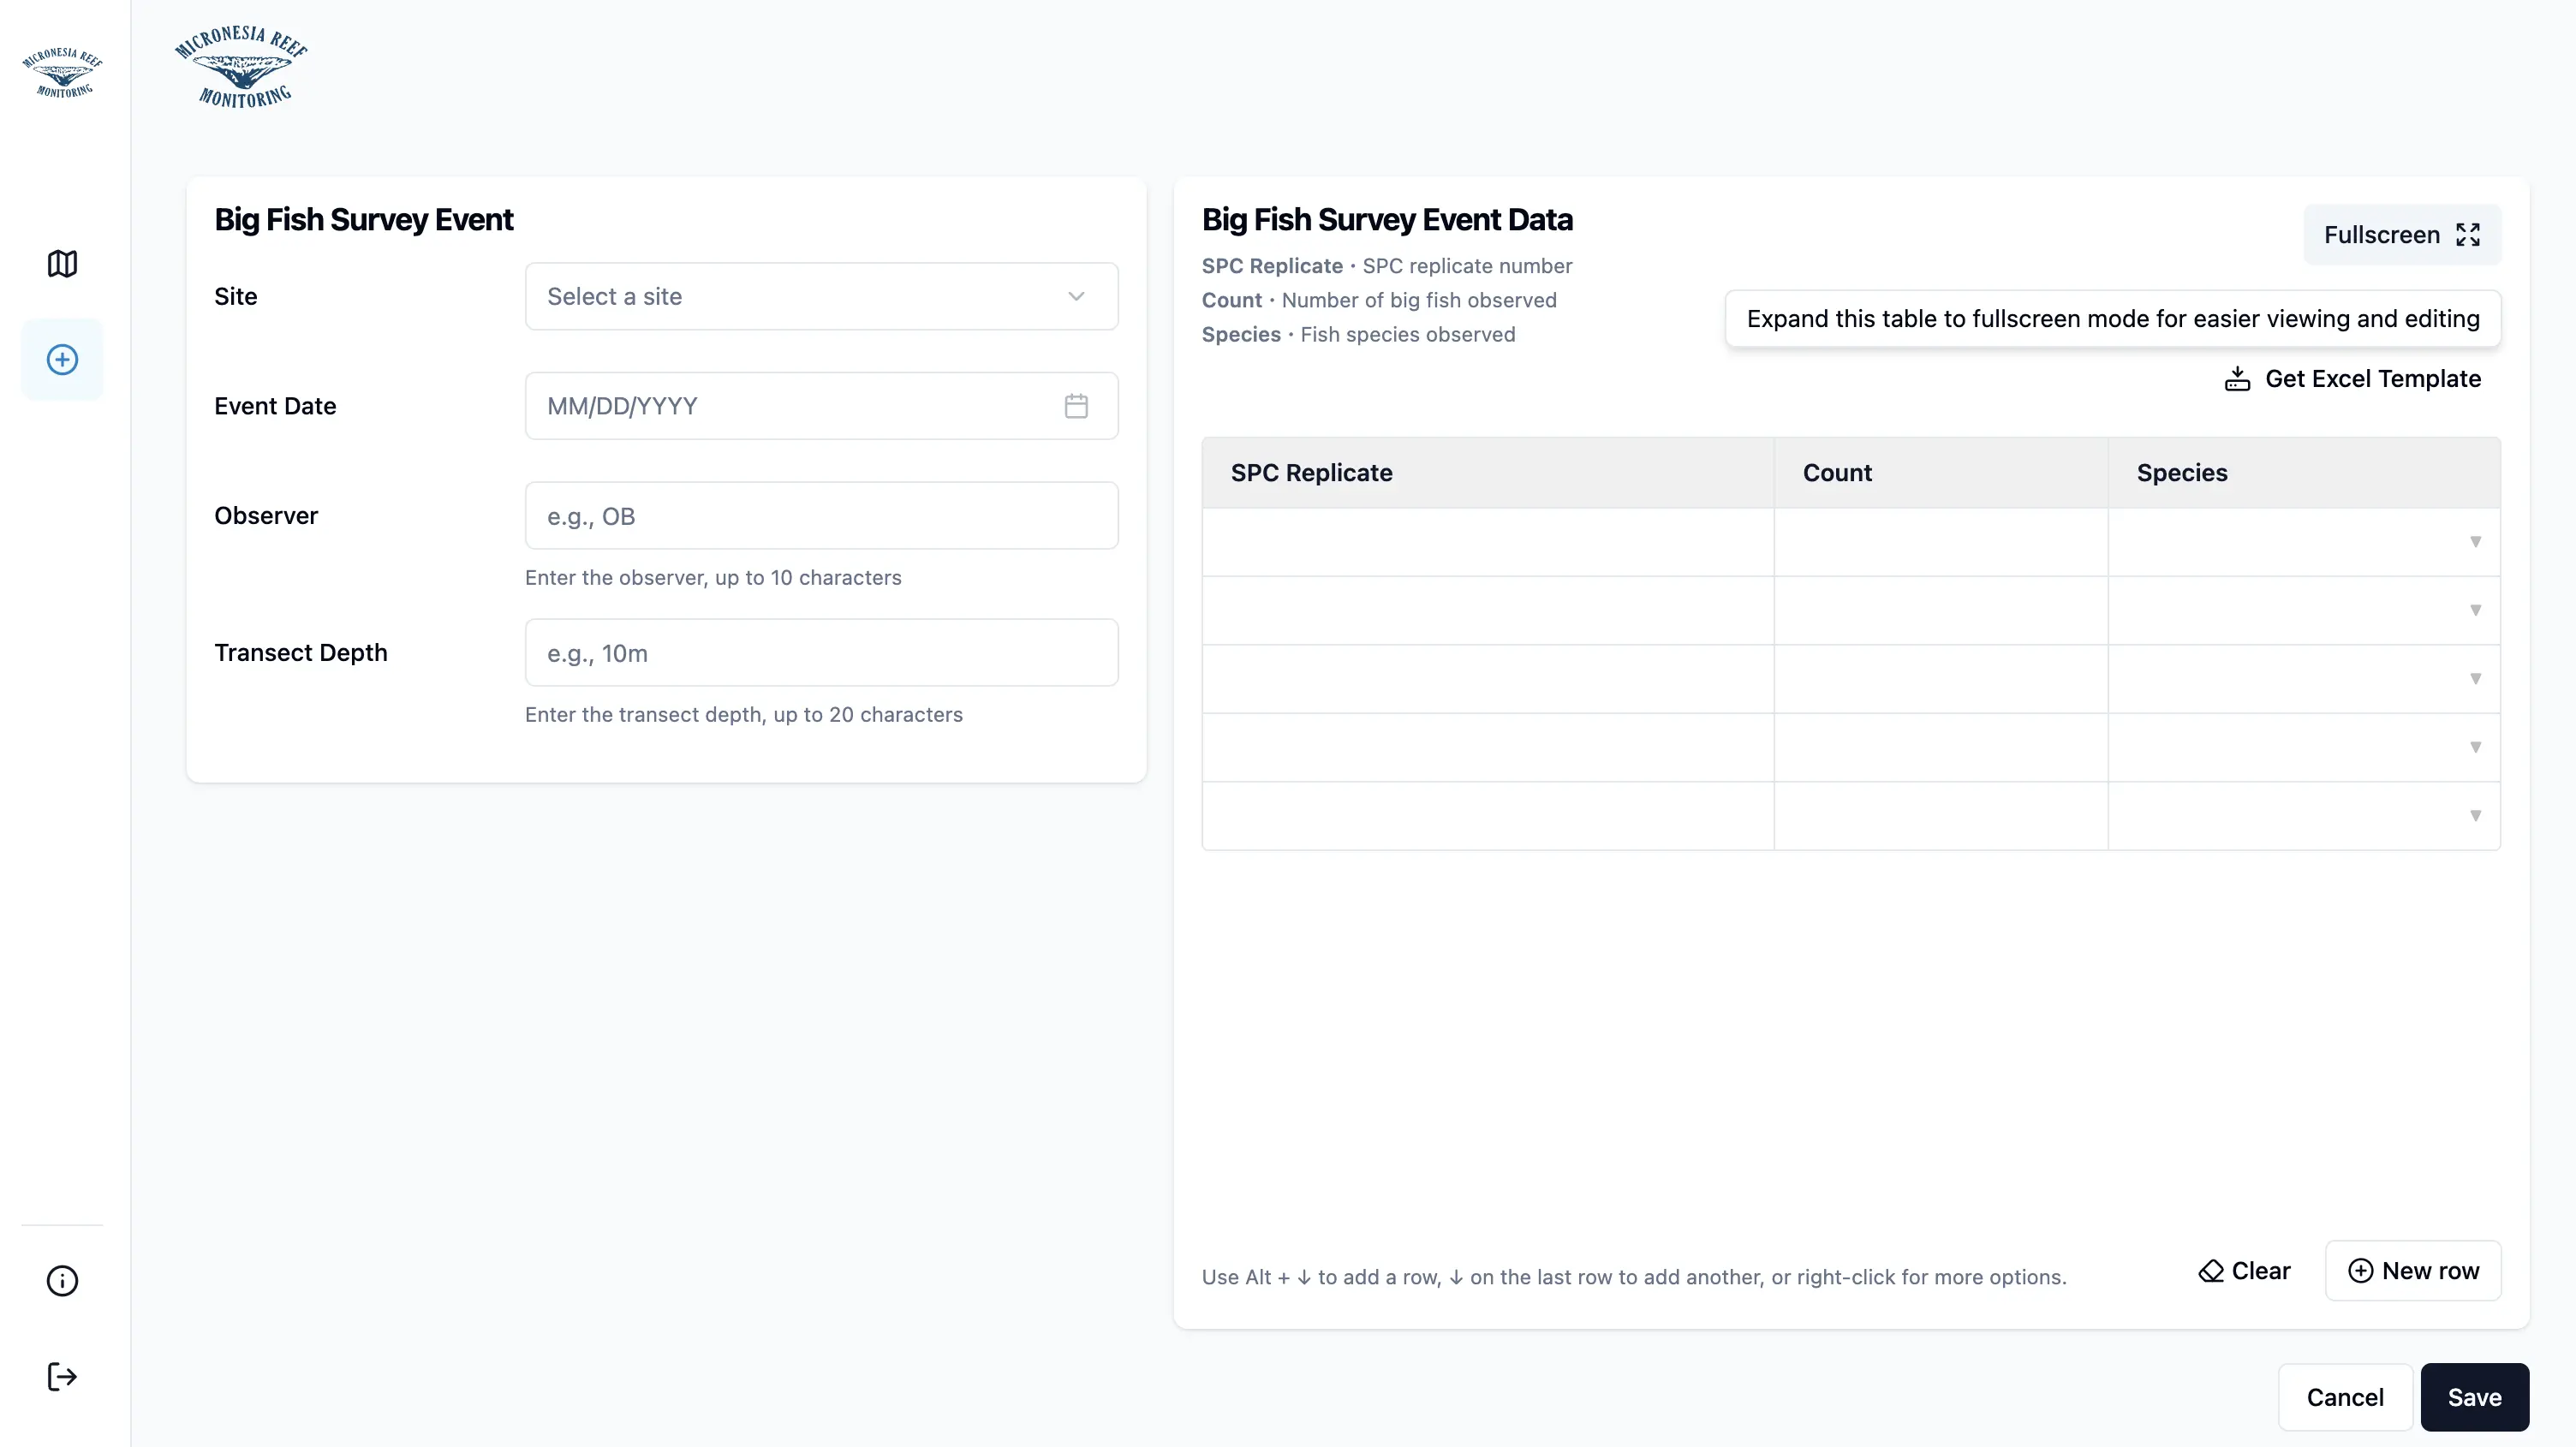Click the Big Fish Survey Event heading
Viewport: 2576px width, 1447px height.
[364, 220]
